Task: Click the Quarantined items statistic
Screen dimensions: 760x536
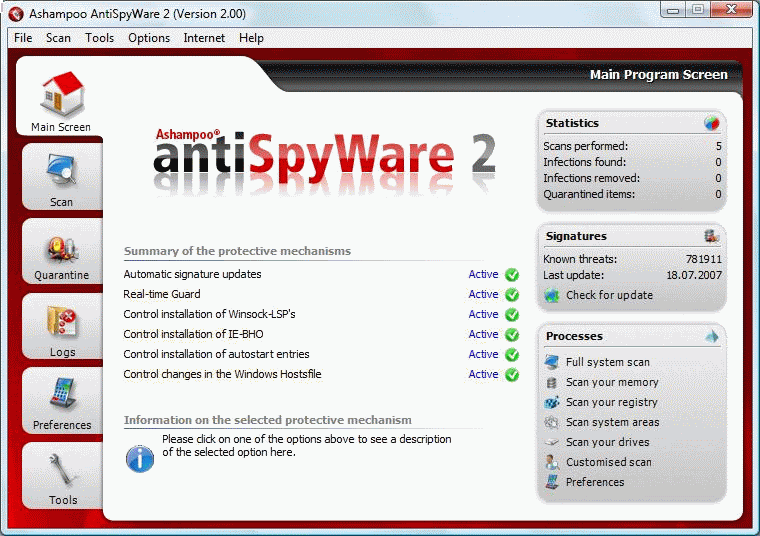Action: [632, 194]
